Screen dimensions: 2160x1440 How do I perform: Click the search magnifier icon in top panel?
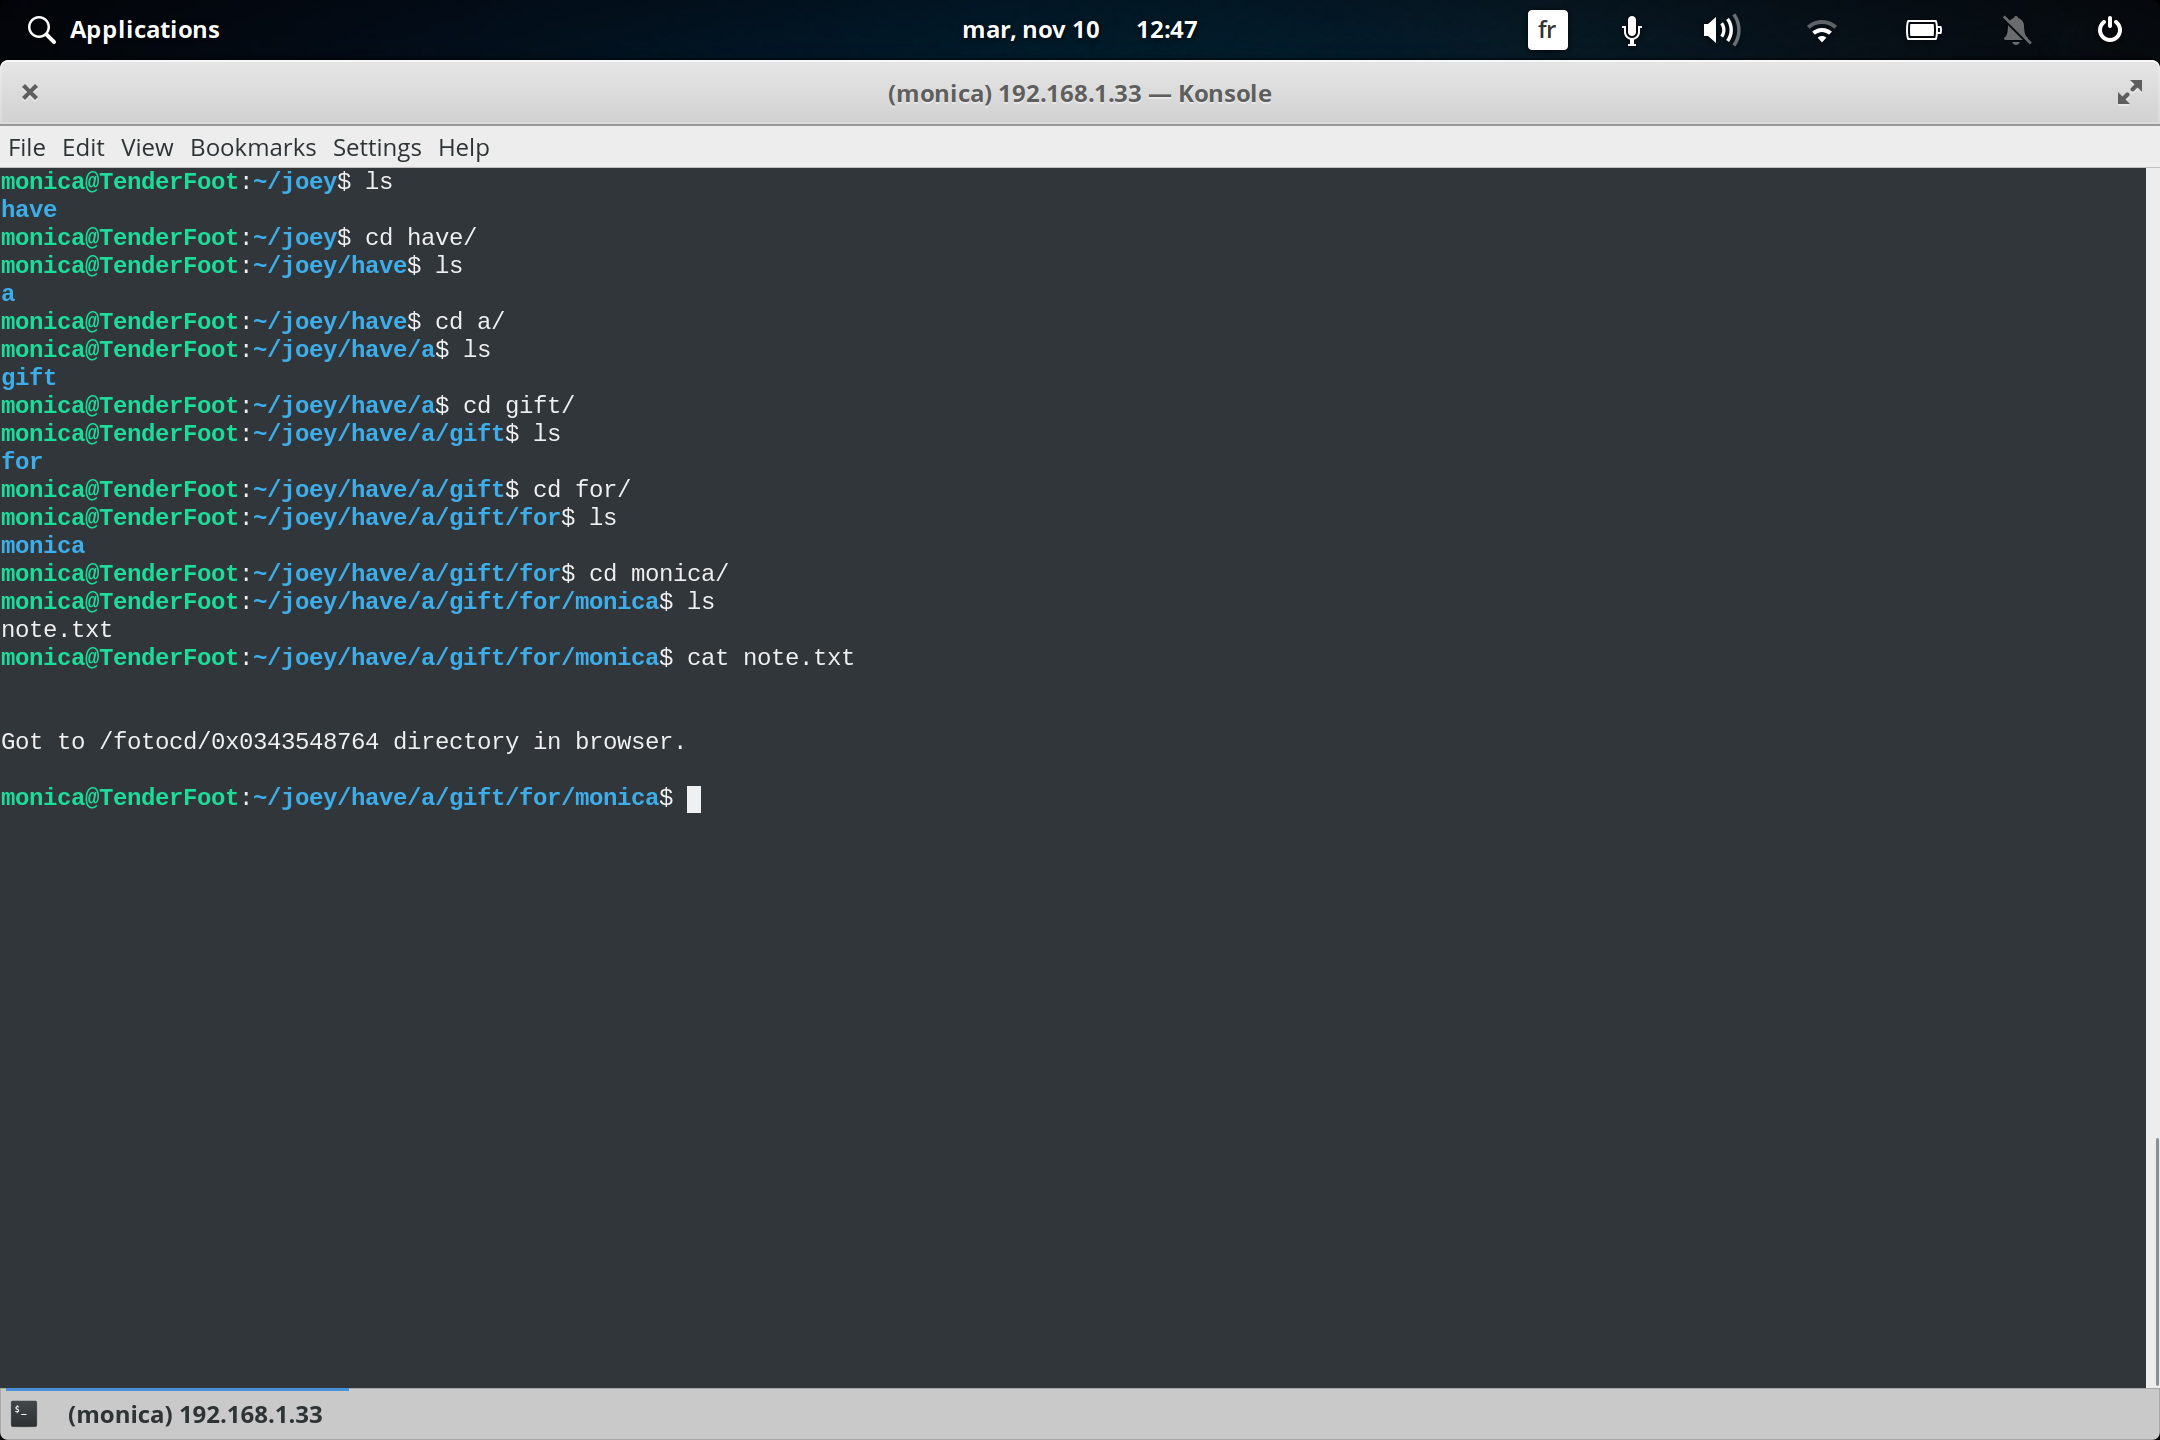41,29
